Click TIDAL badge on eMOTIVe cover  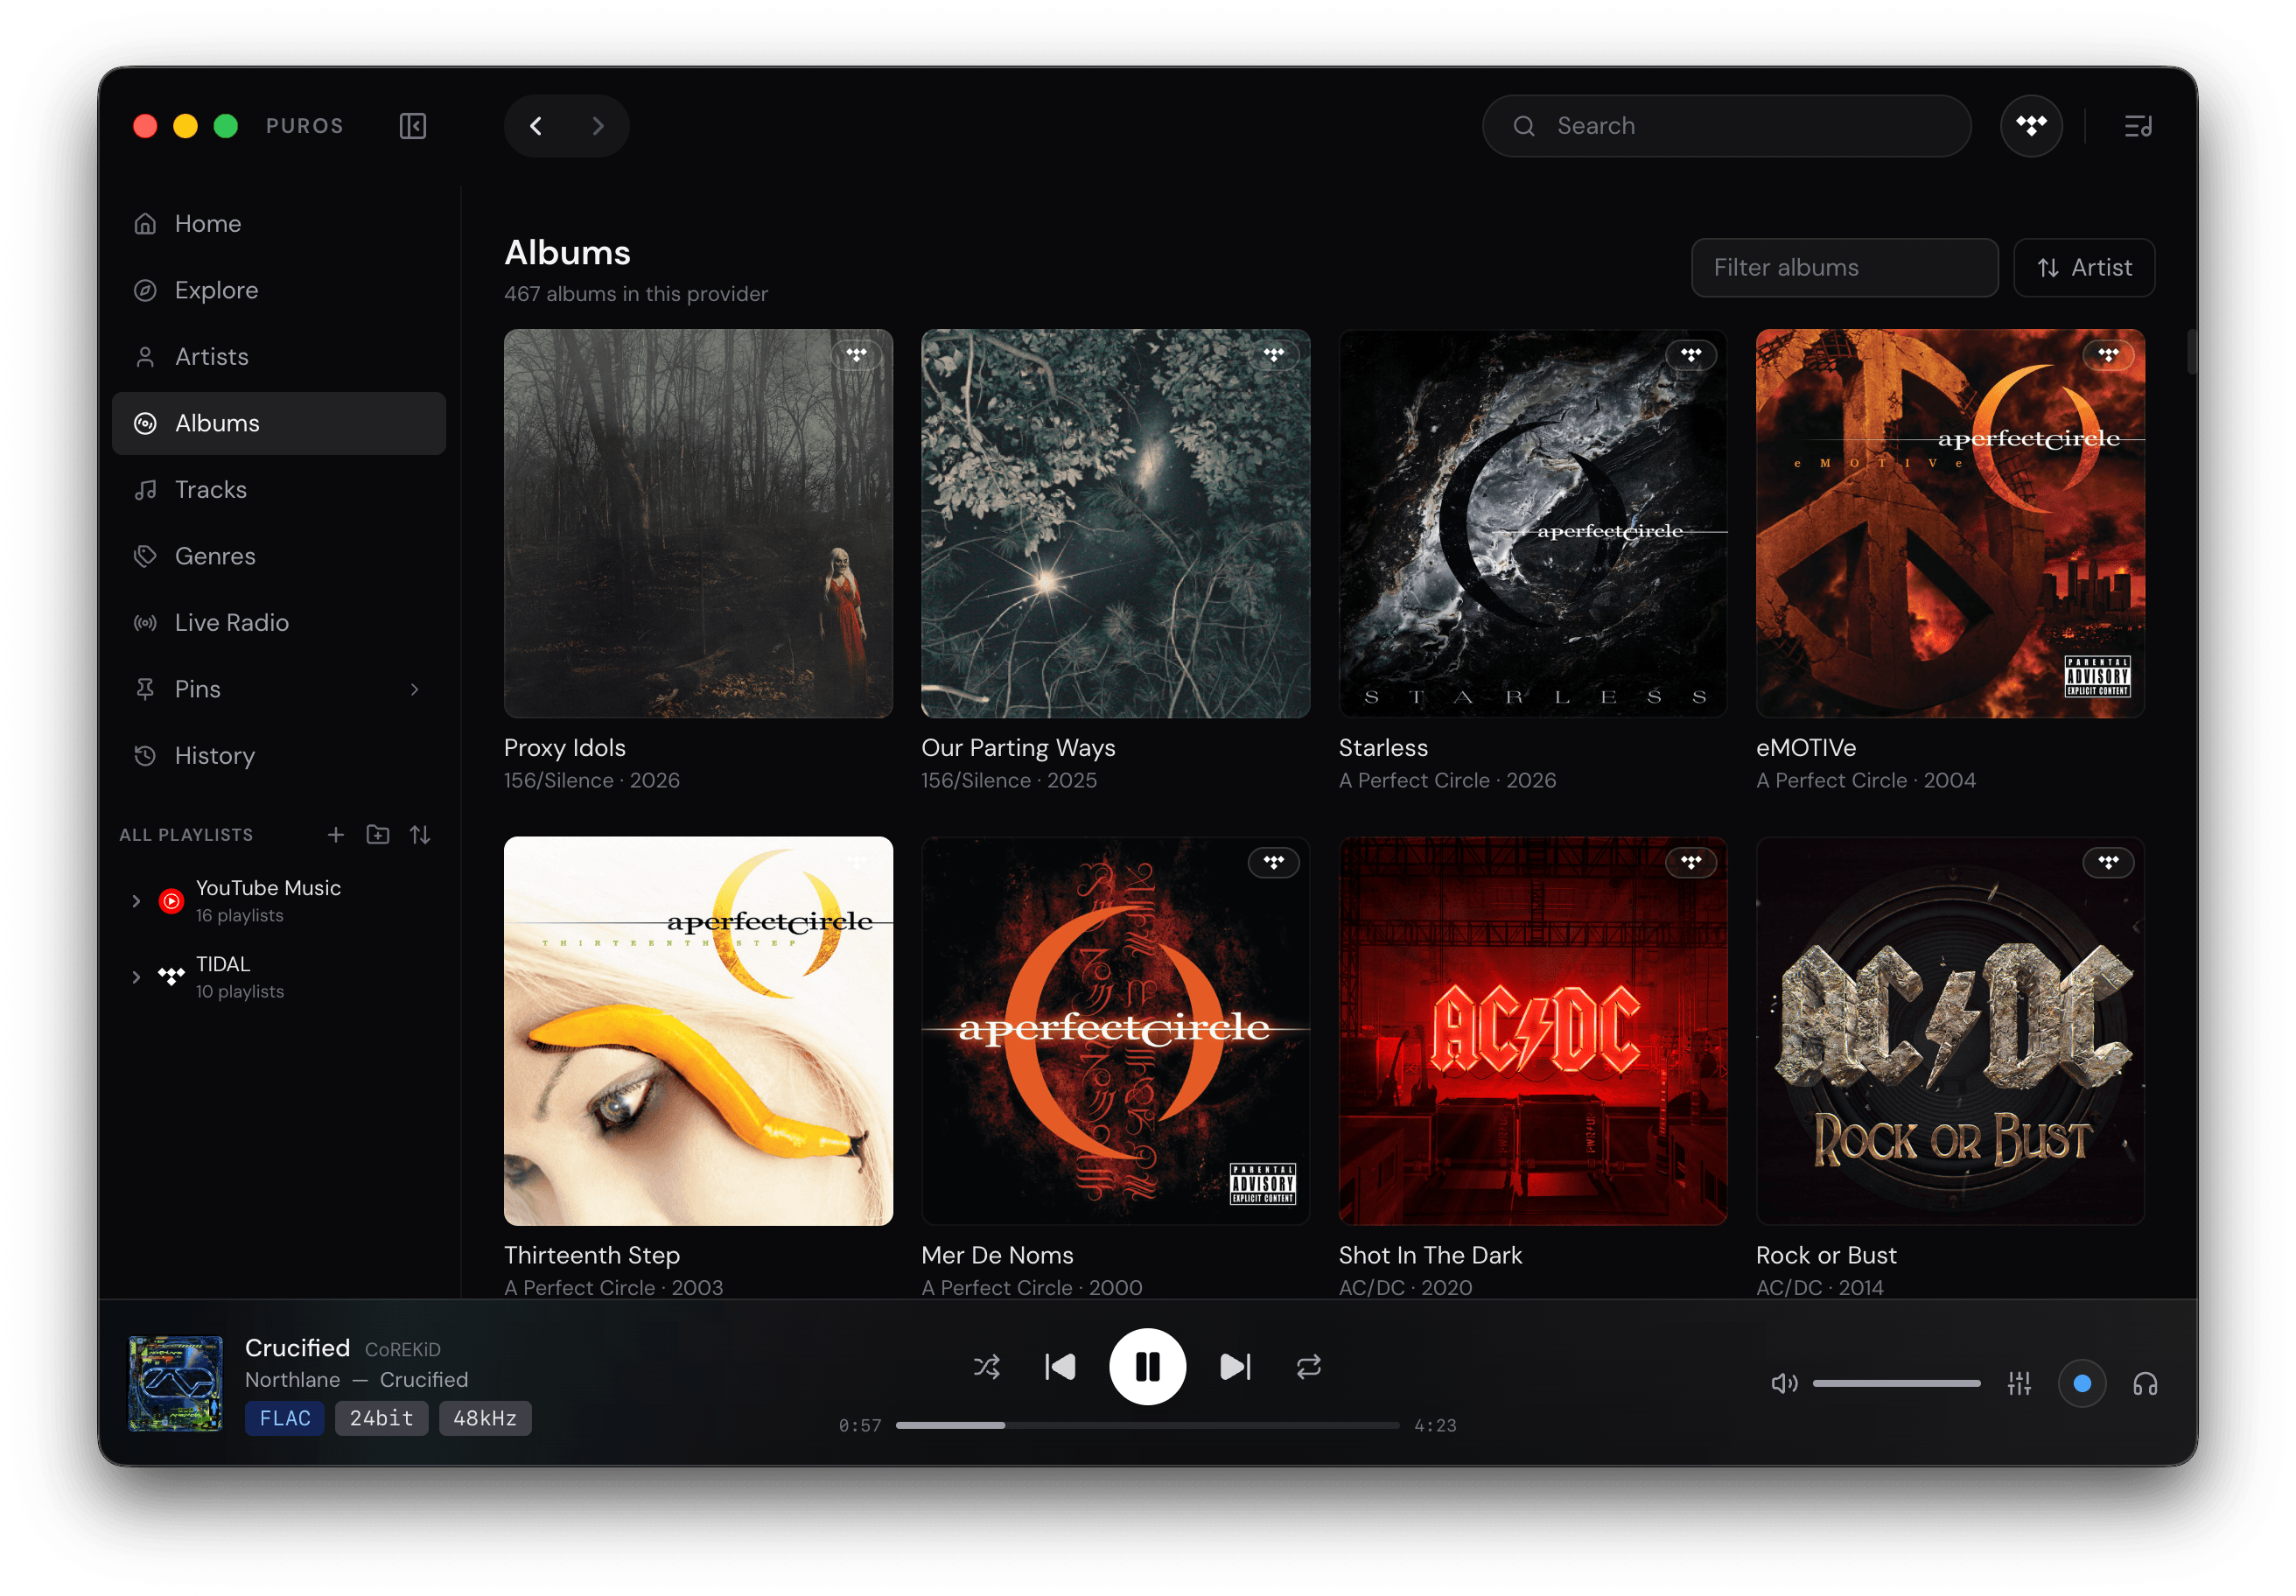[x=2108, y=355]
